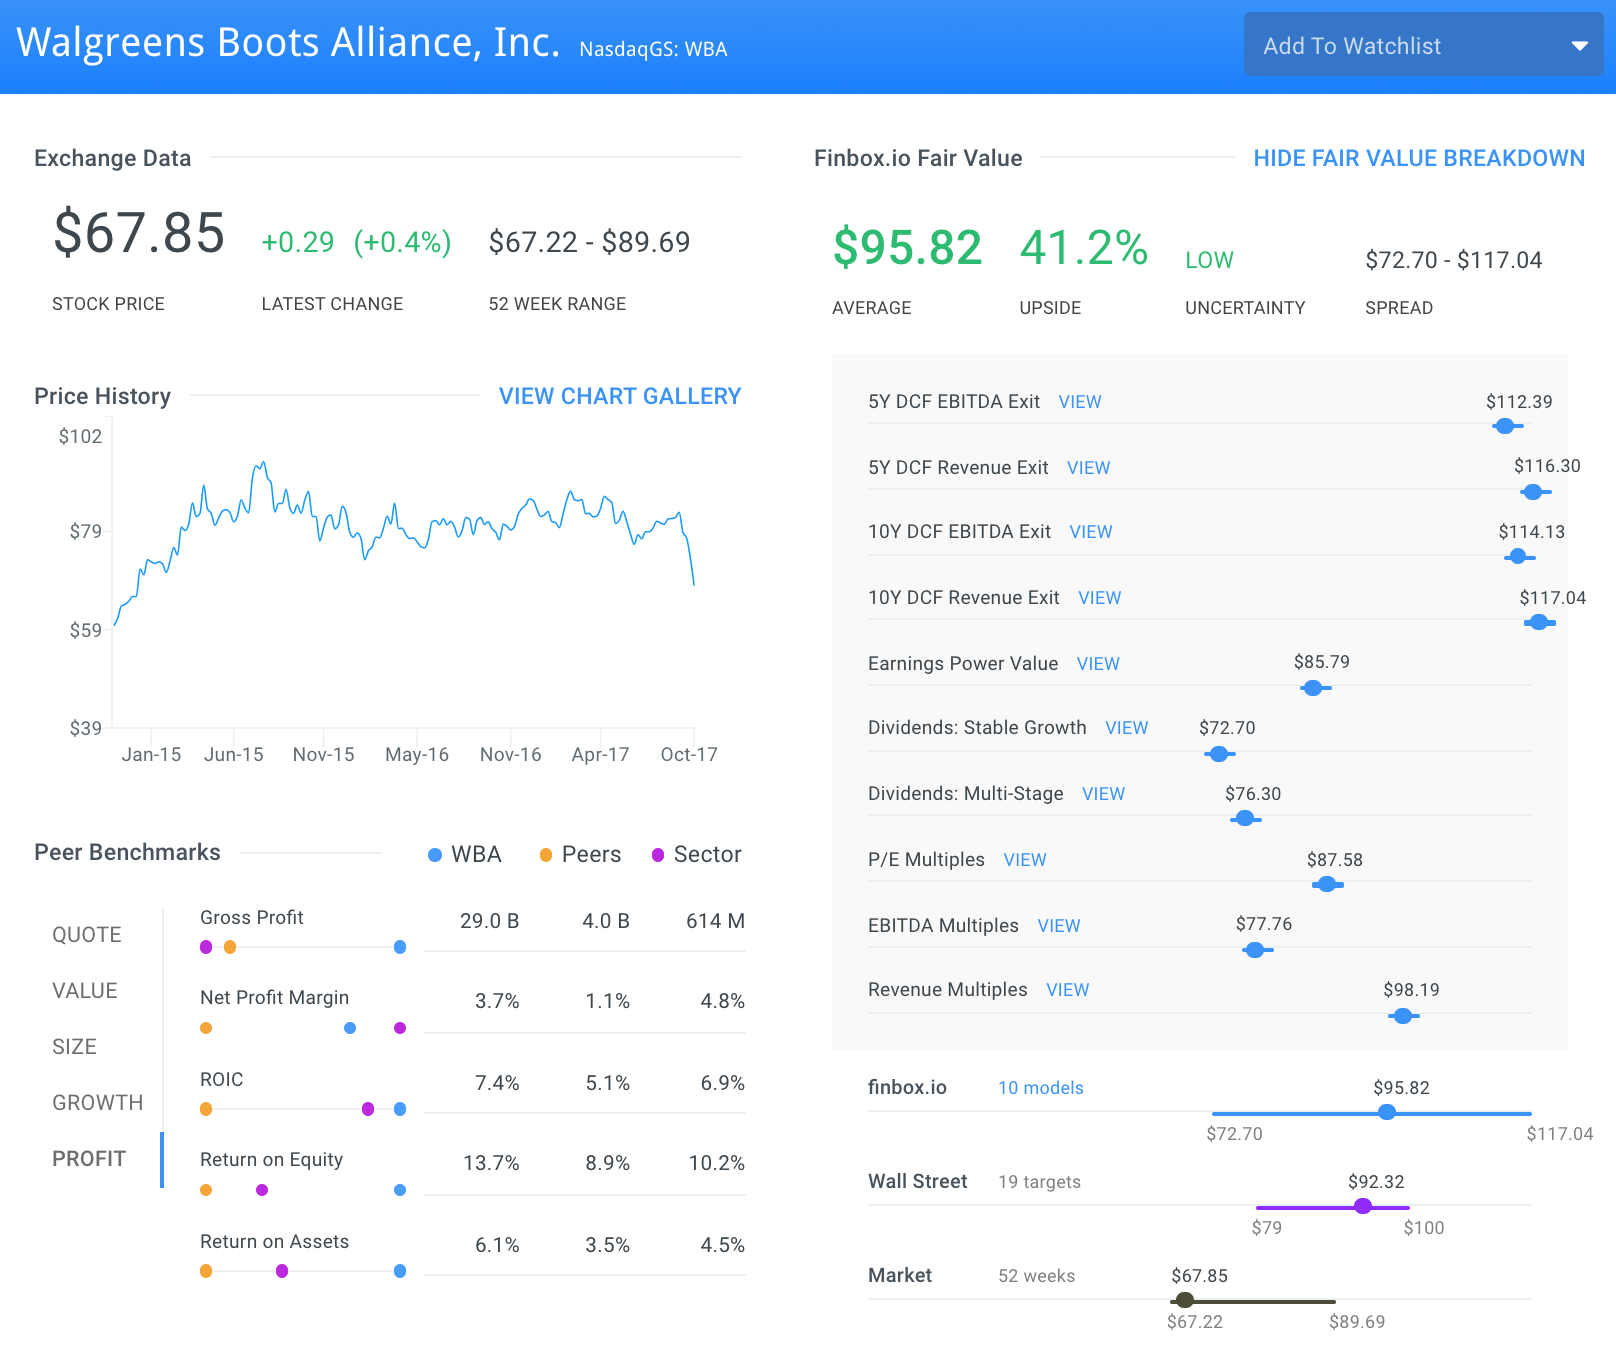This screenshot has width=1616, height=1354.
Task: Click the $116.30 slider marker
Action: point(1533,492)
